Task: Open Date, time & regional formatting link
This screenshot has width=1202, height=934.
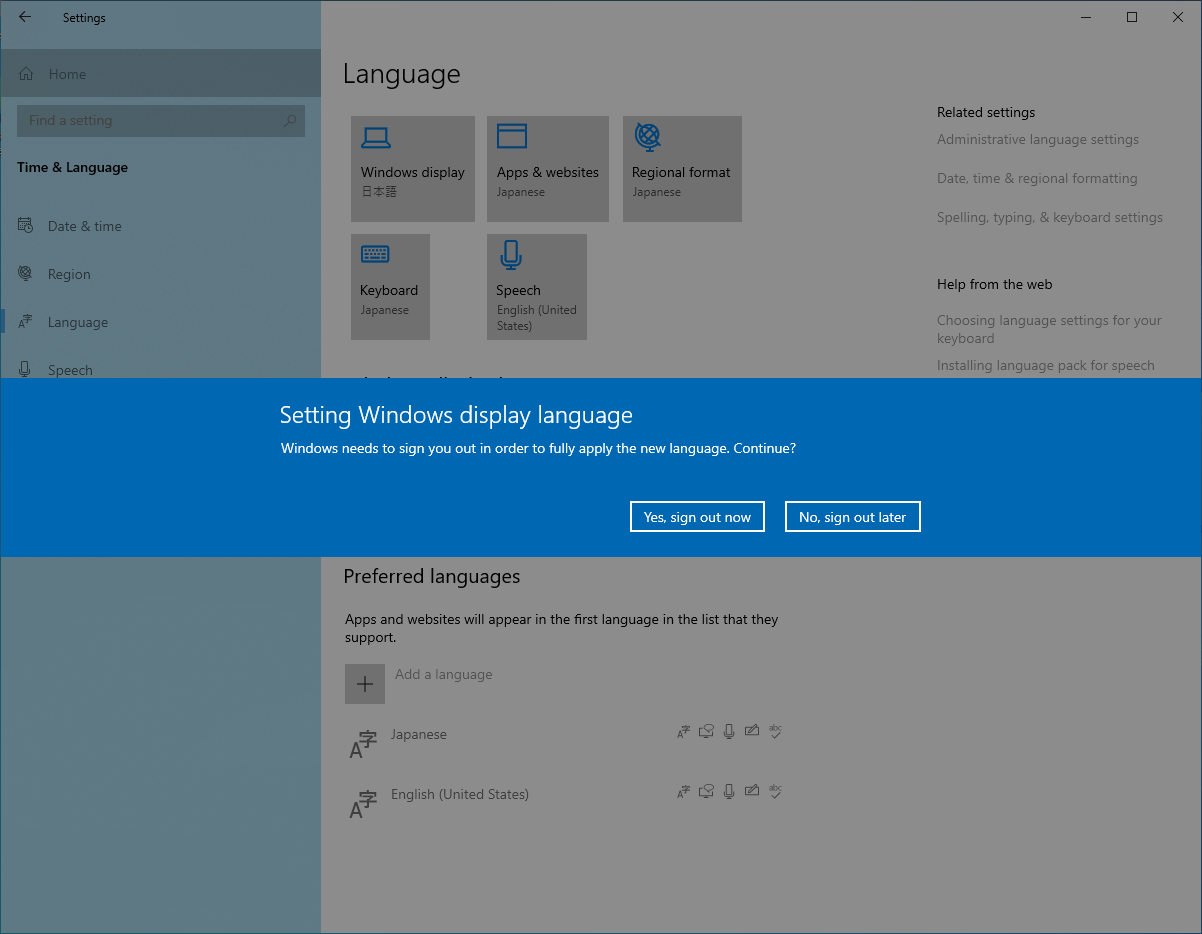Action: pyautogui.click(x=1036, y=179)
